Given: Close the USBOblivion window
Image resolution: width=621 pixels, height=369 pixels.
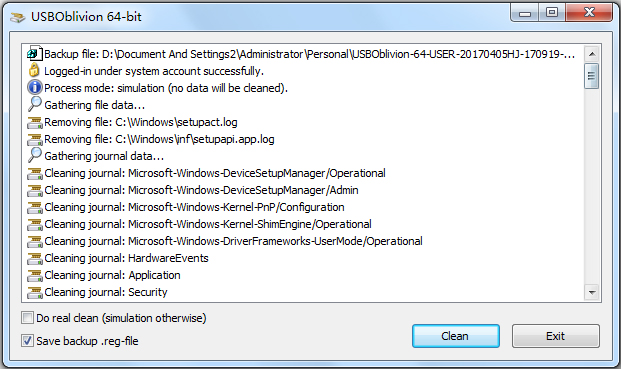Looking at the screenshot, I should click(589, 13).
